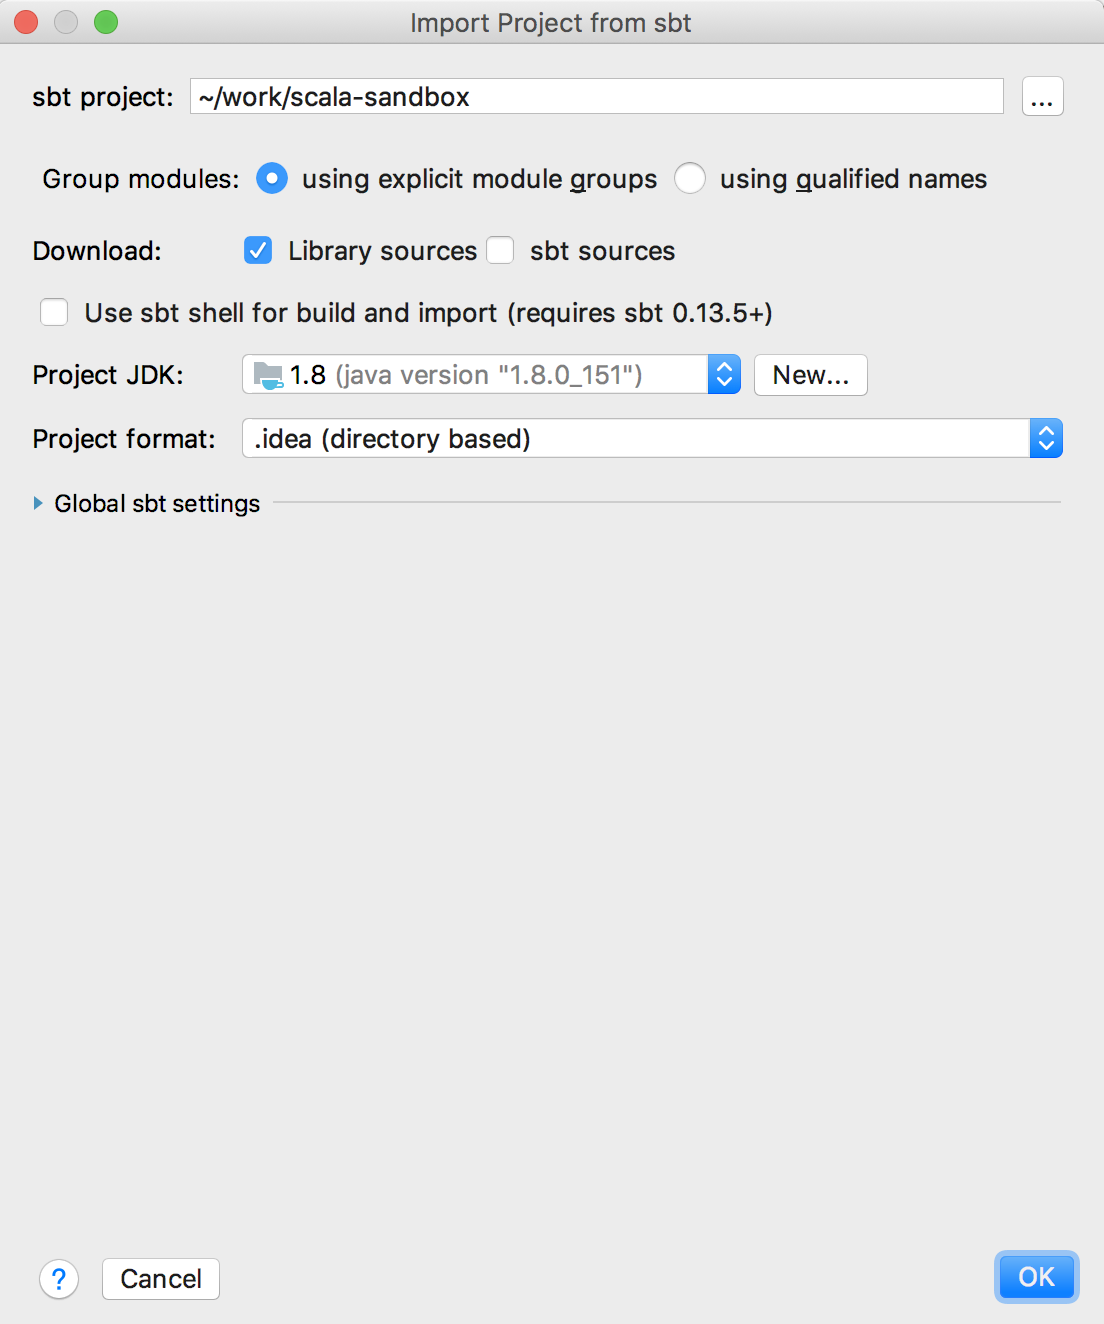Viewport: 1104px width, 1324px height.
Task: Create a new JDK with the New button
Action: pyautogui.click(x=810, y=374)
